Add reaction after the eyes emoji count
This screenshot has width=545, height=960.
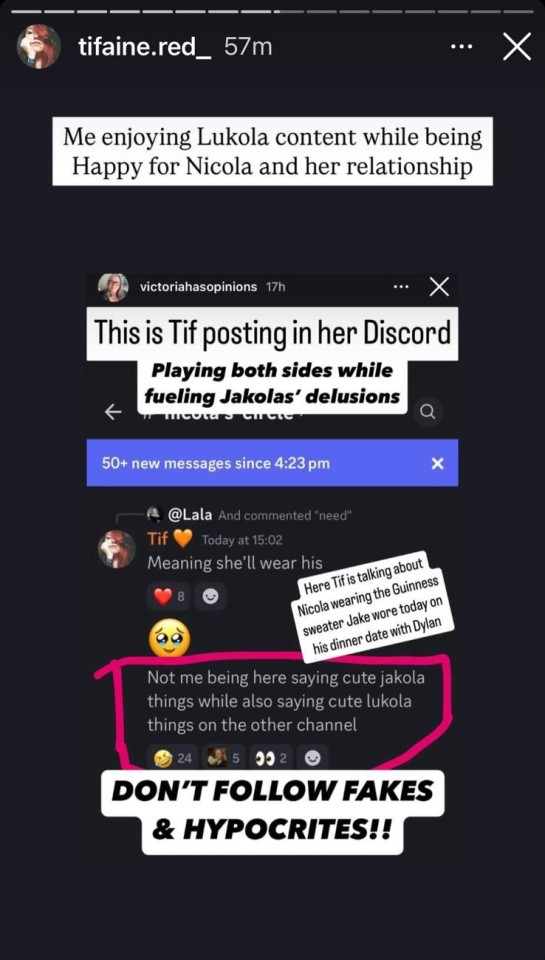click(x=313, y=759)
